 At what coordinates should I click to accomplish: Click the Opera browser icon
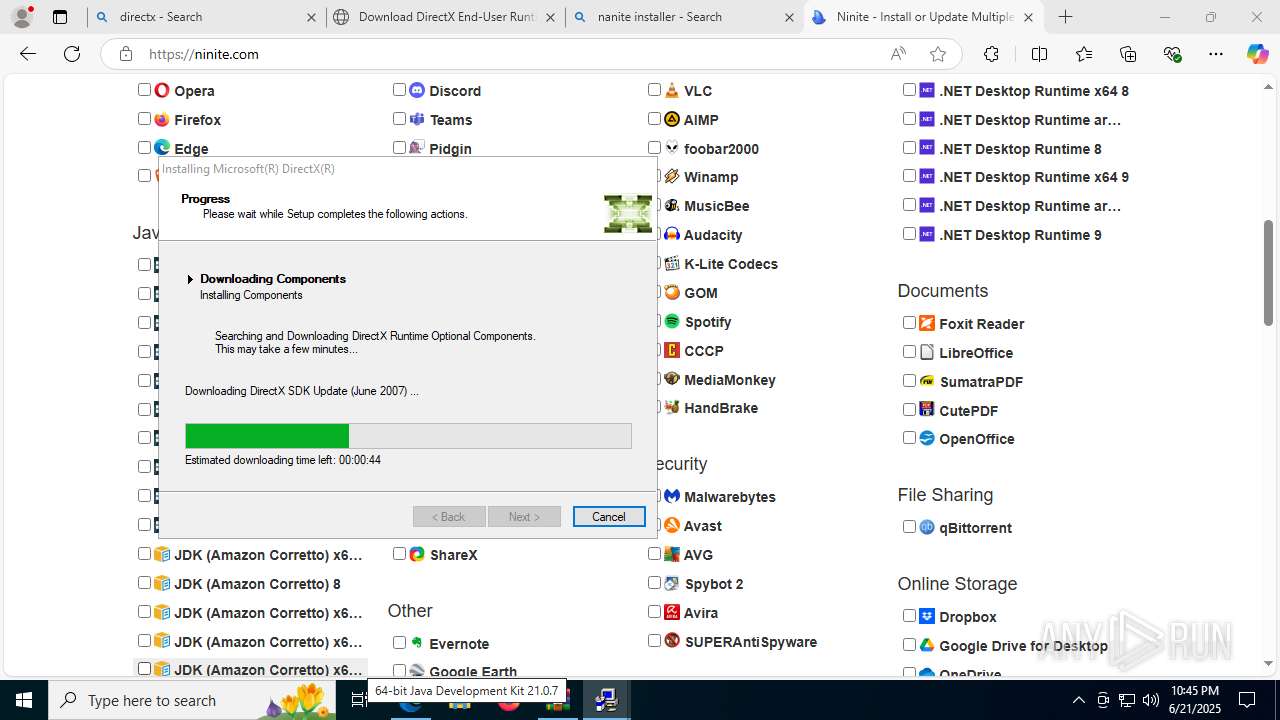pos(162,90)
